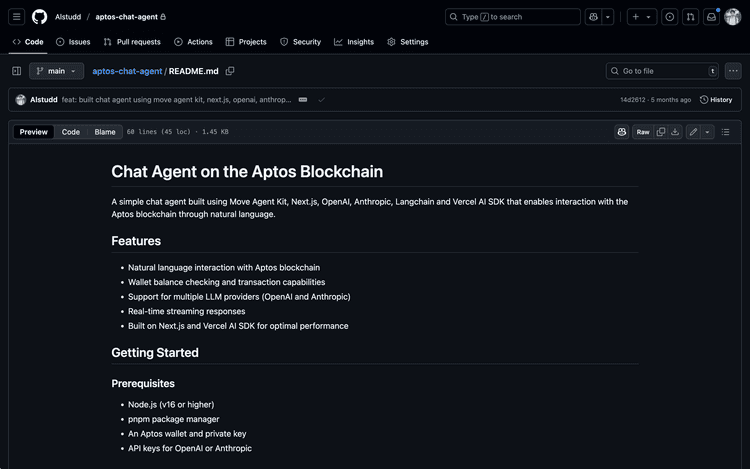The height and width of the screenshot is (469, 750).
Task: Open the pull requests icon in the header
Action: click(x=690, y=17)
